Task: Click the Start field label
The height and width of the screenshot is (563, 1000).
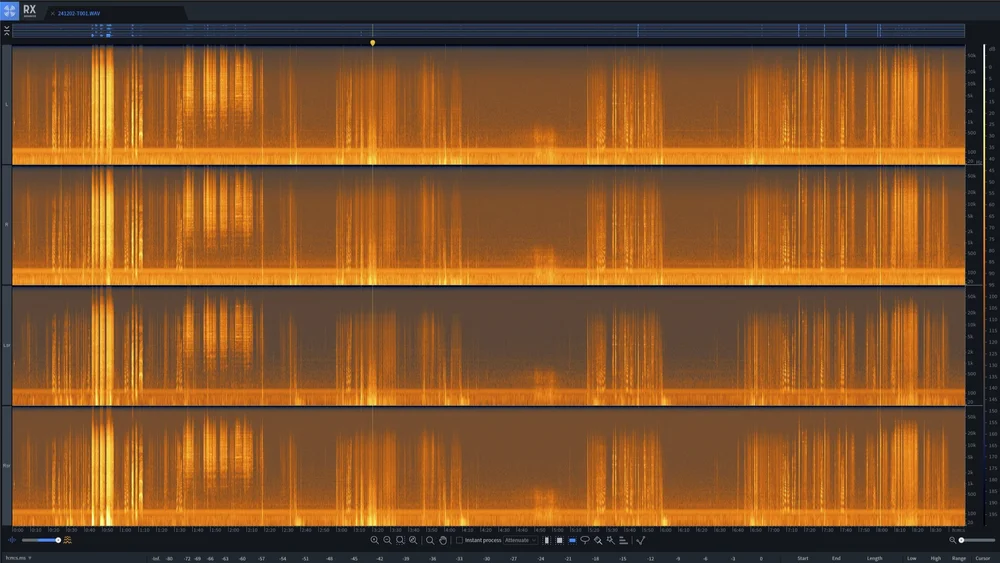Action: click(x=802, y=558)
